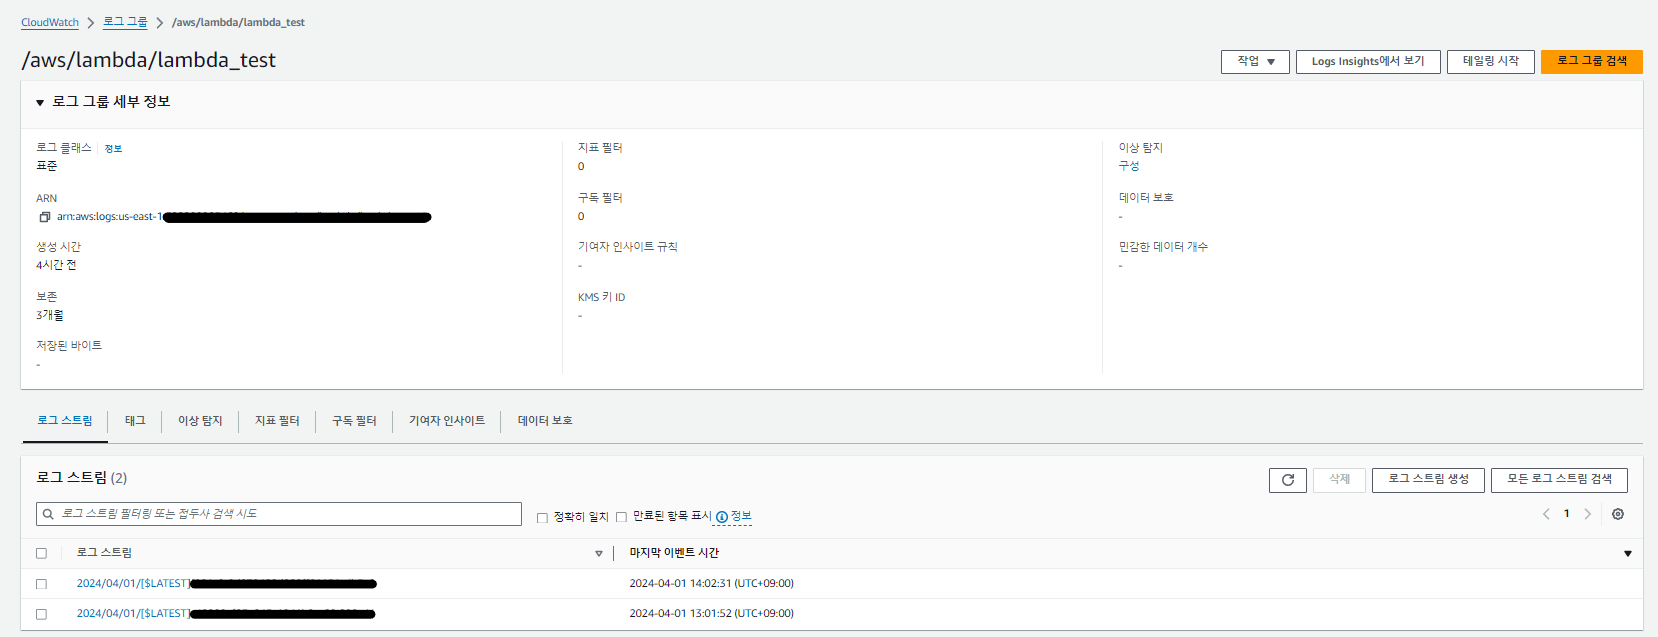Collapse the 로그 그룹 세부 정보 section
This screenshot has width=1658, height=637.
(x=40, y=102)
